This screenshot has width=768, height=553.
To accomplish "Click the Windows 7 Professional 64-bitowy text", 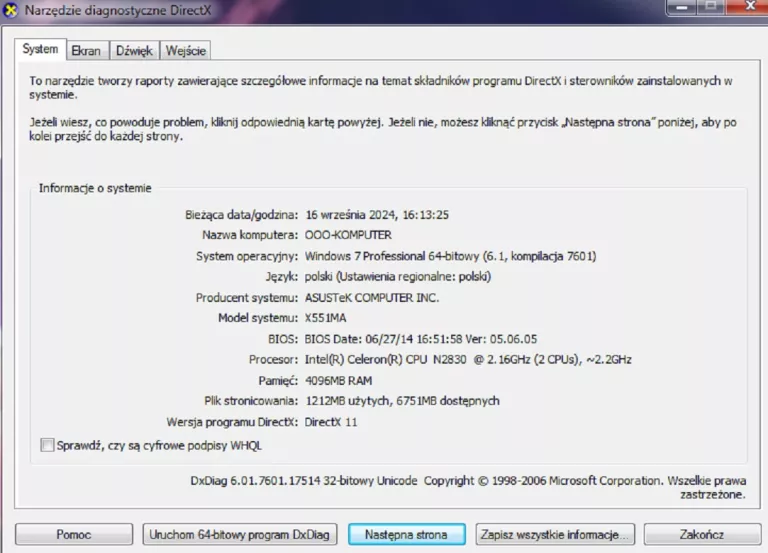I will coord(450,256).
